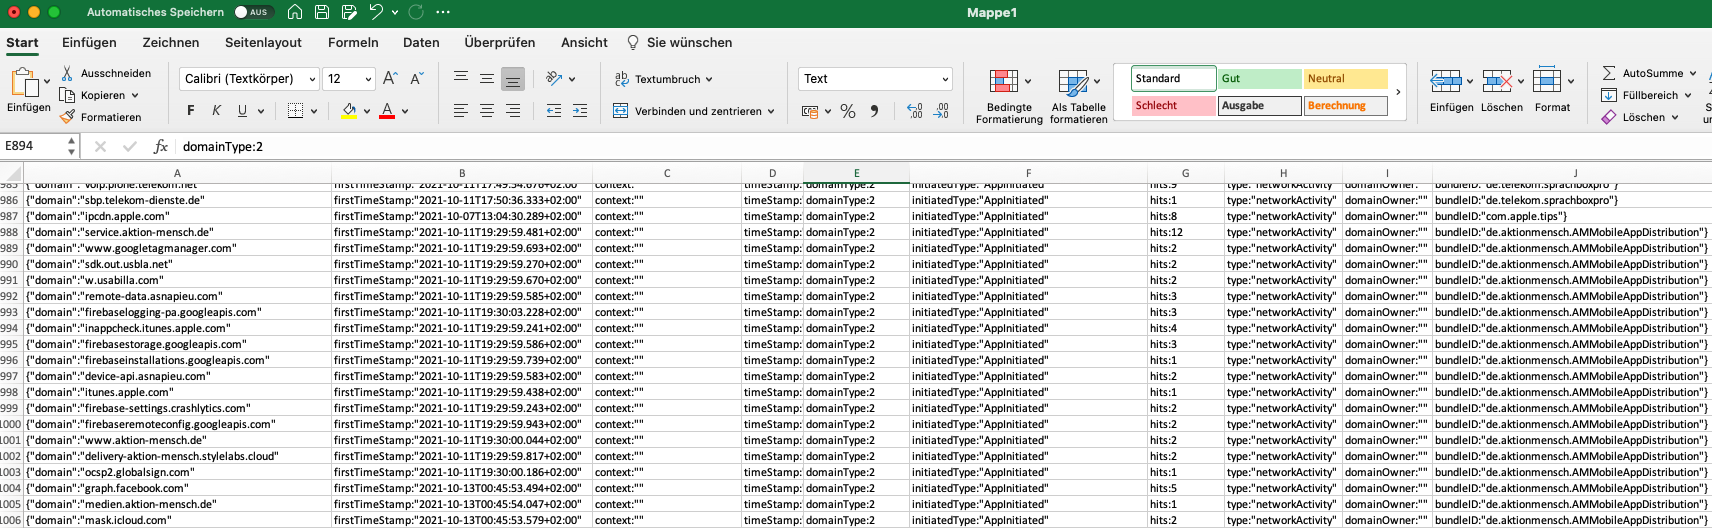Viewport: 1712px width, 528px height.
Task: Toggle bottom vertical alignment icon
Action: 513,78
